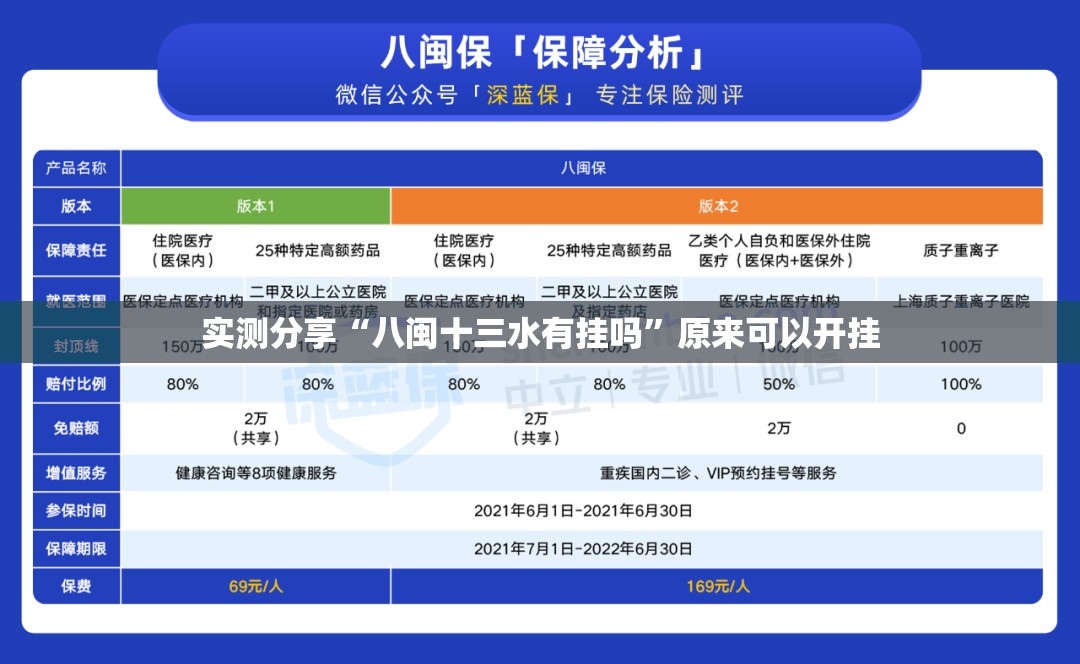Click 二甲及以上公立医院和指定医院或药房 cell
This screenshot has height=664, width=1080.
(x=318, y=301)
